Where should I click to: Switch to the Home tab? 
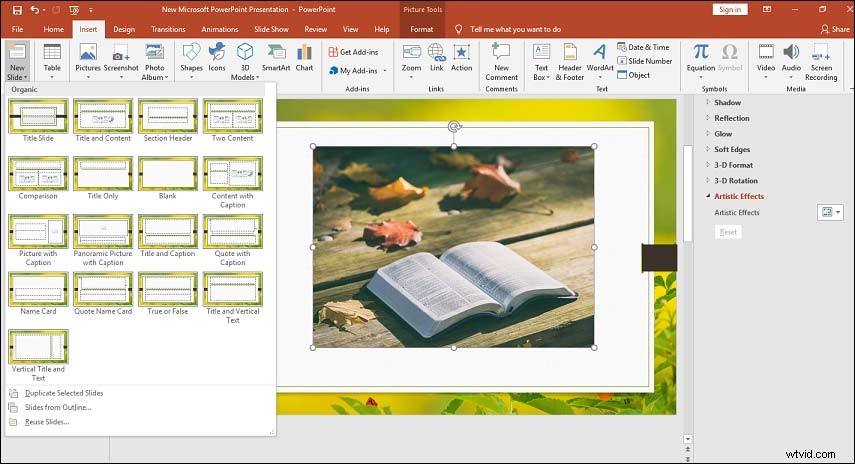53,29
